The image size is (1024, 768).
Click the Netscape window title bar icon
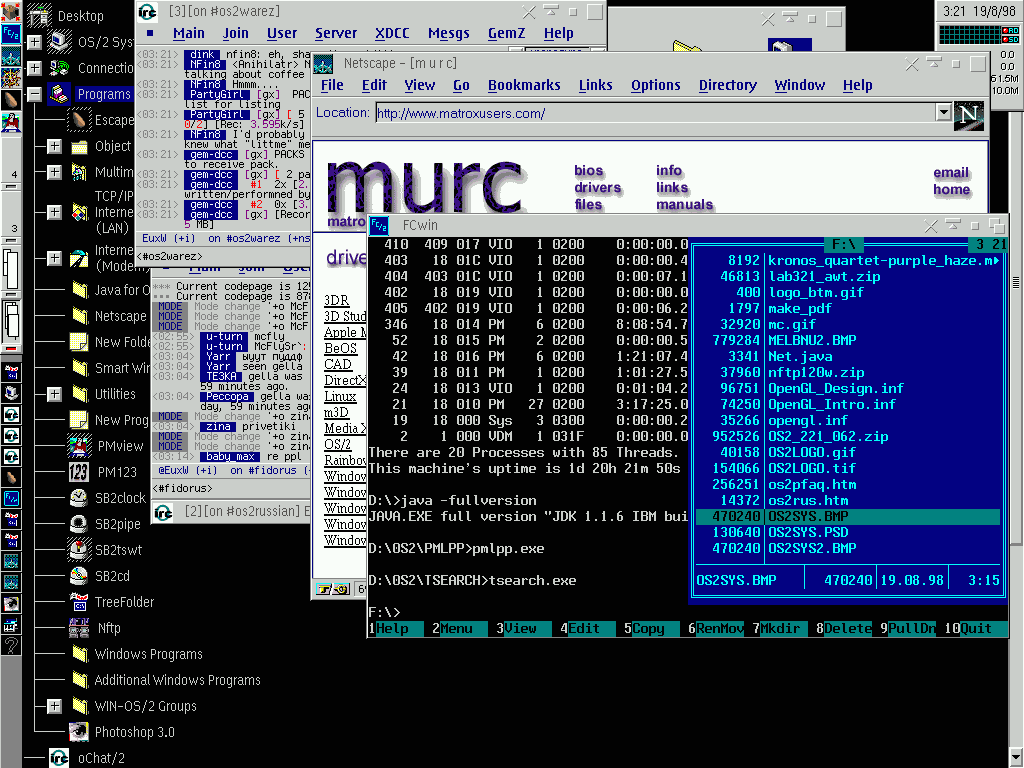(323, 63)
